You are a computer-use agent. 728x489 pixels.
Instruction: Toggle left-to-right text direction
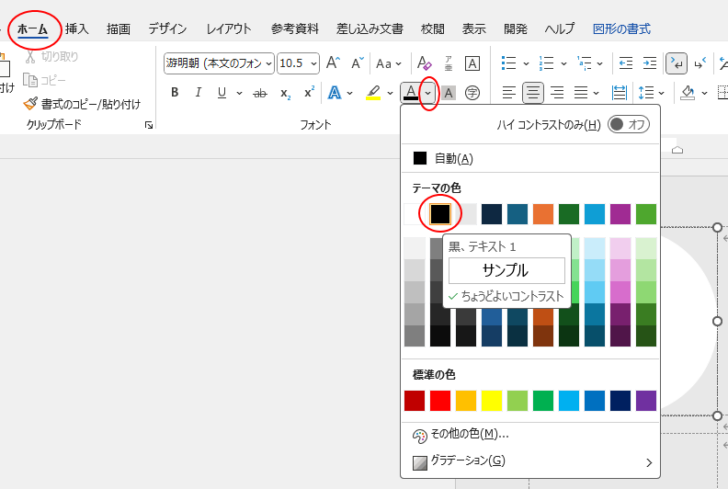[676, 63]
